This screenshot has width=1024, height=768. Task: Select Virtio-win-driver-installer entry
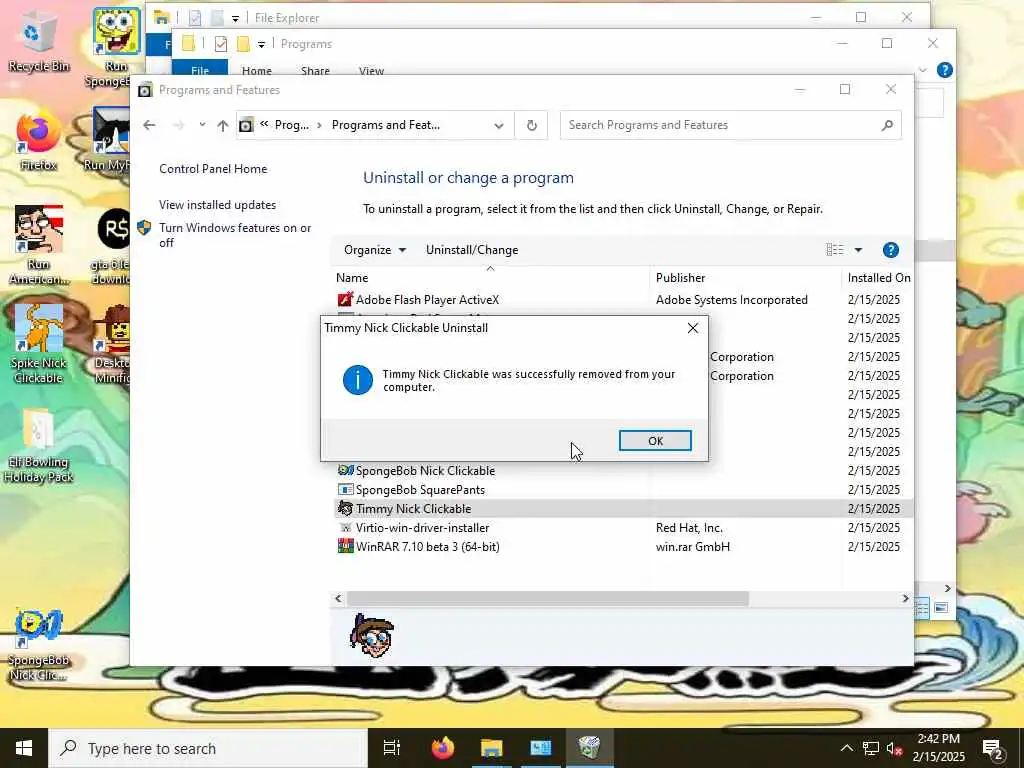coord(423,528)
